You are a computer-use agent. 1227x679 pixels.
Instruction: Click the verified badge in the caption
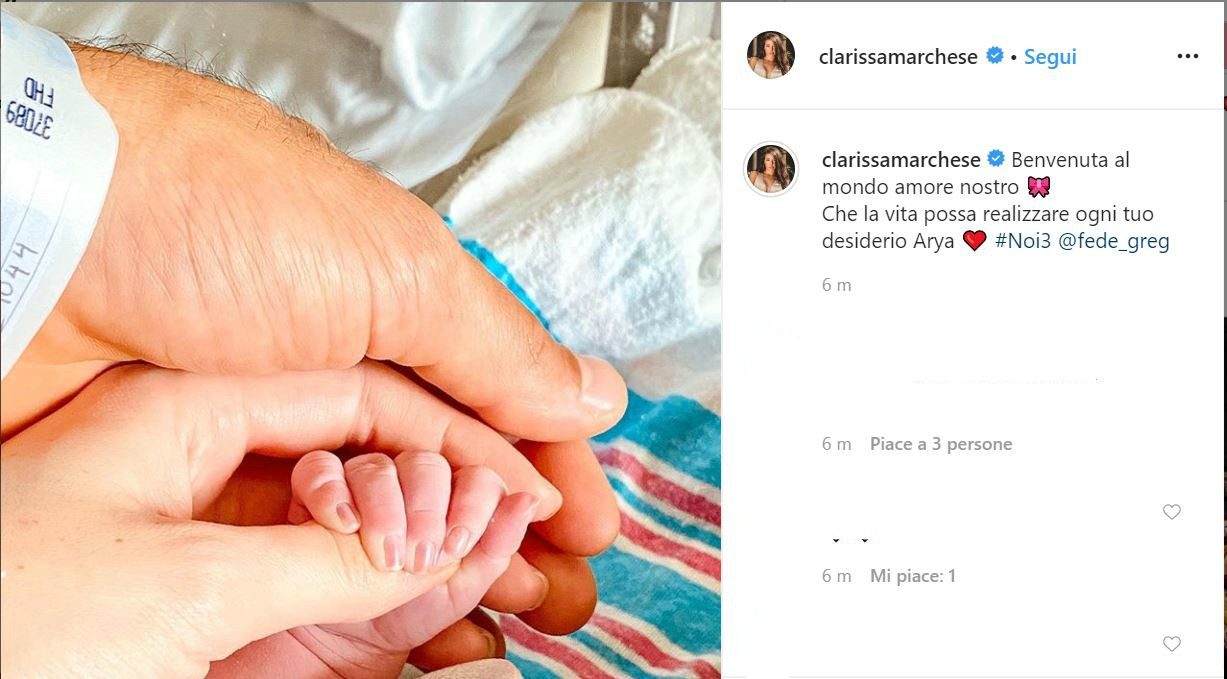pos(997,159)
